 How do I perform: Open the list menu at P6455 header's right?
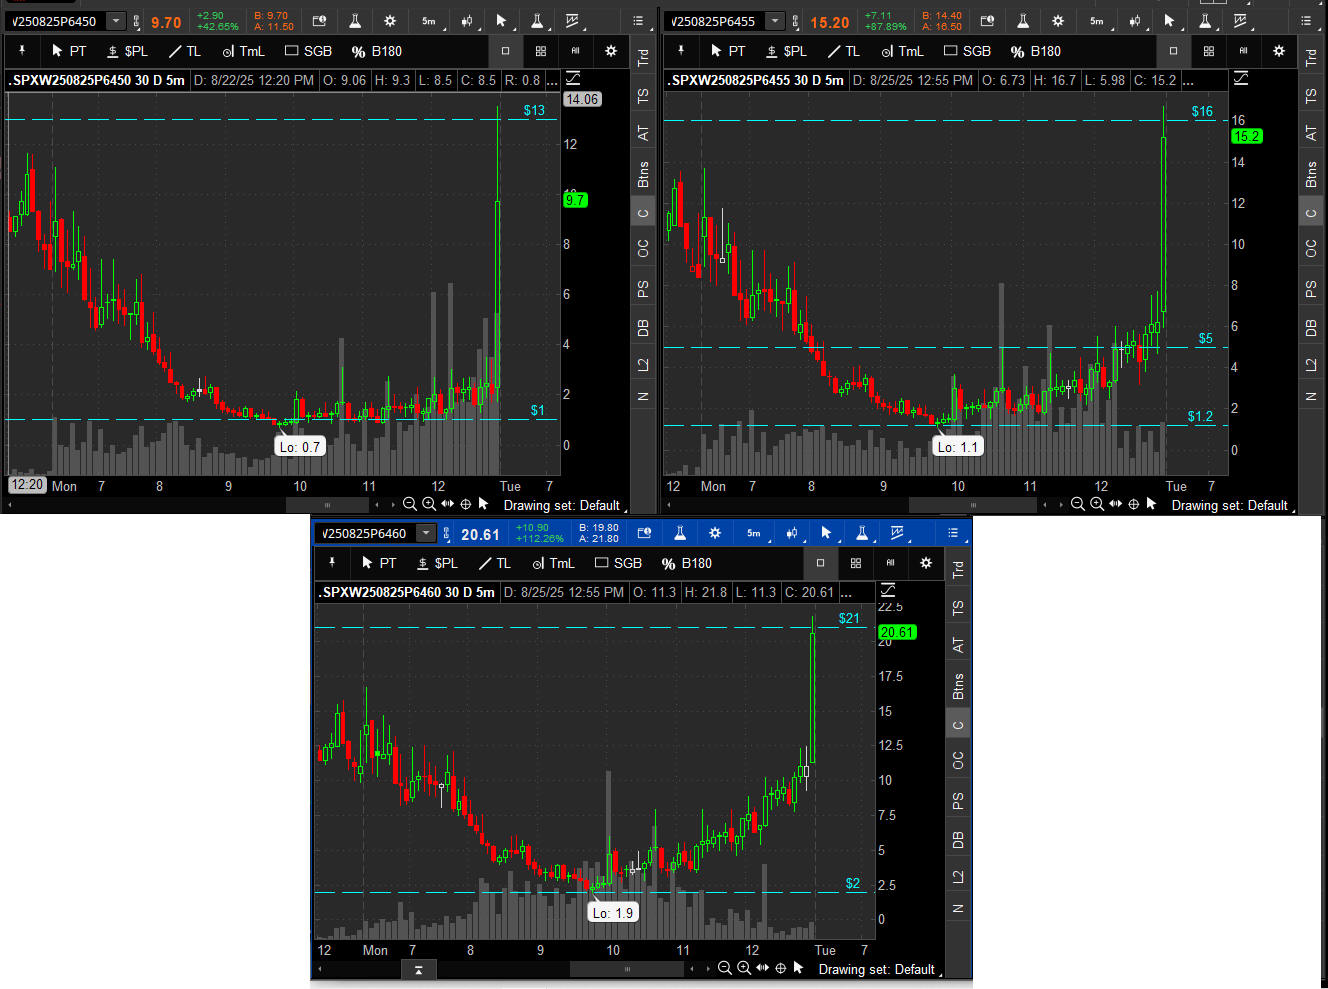1306,21
